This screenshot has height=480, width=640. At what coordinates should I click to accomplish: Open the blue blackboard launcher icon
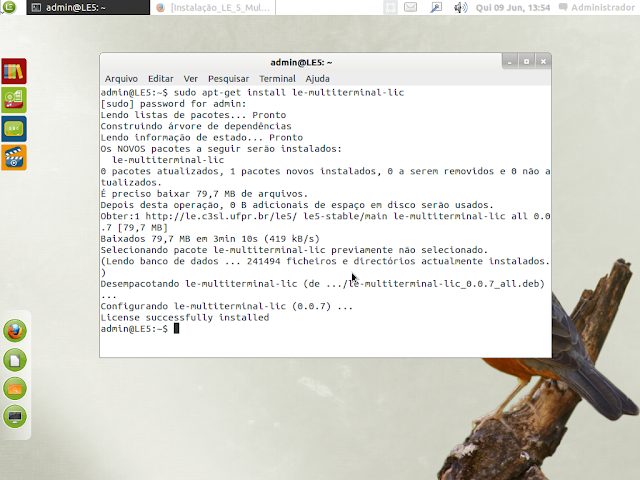pos(14,129)
